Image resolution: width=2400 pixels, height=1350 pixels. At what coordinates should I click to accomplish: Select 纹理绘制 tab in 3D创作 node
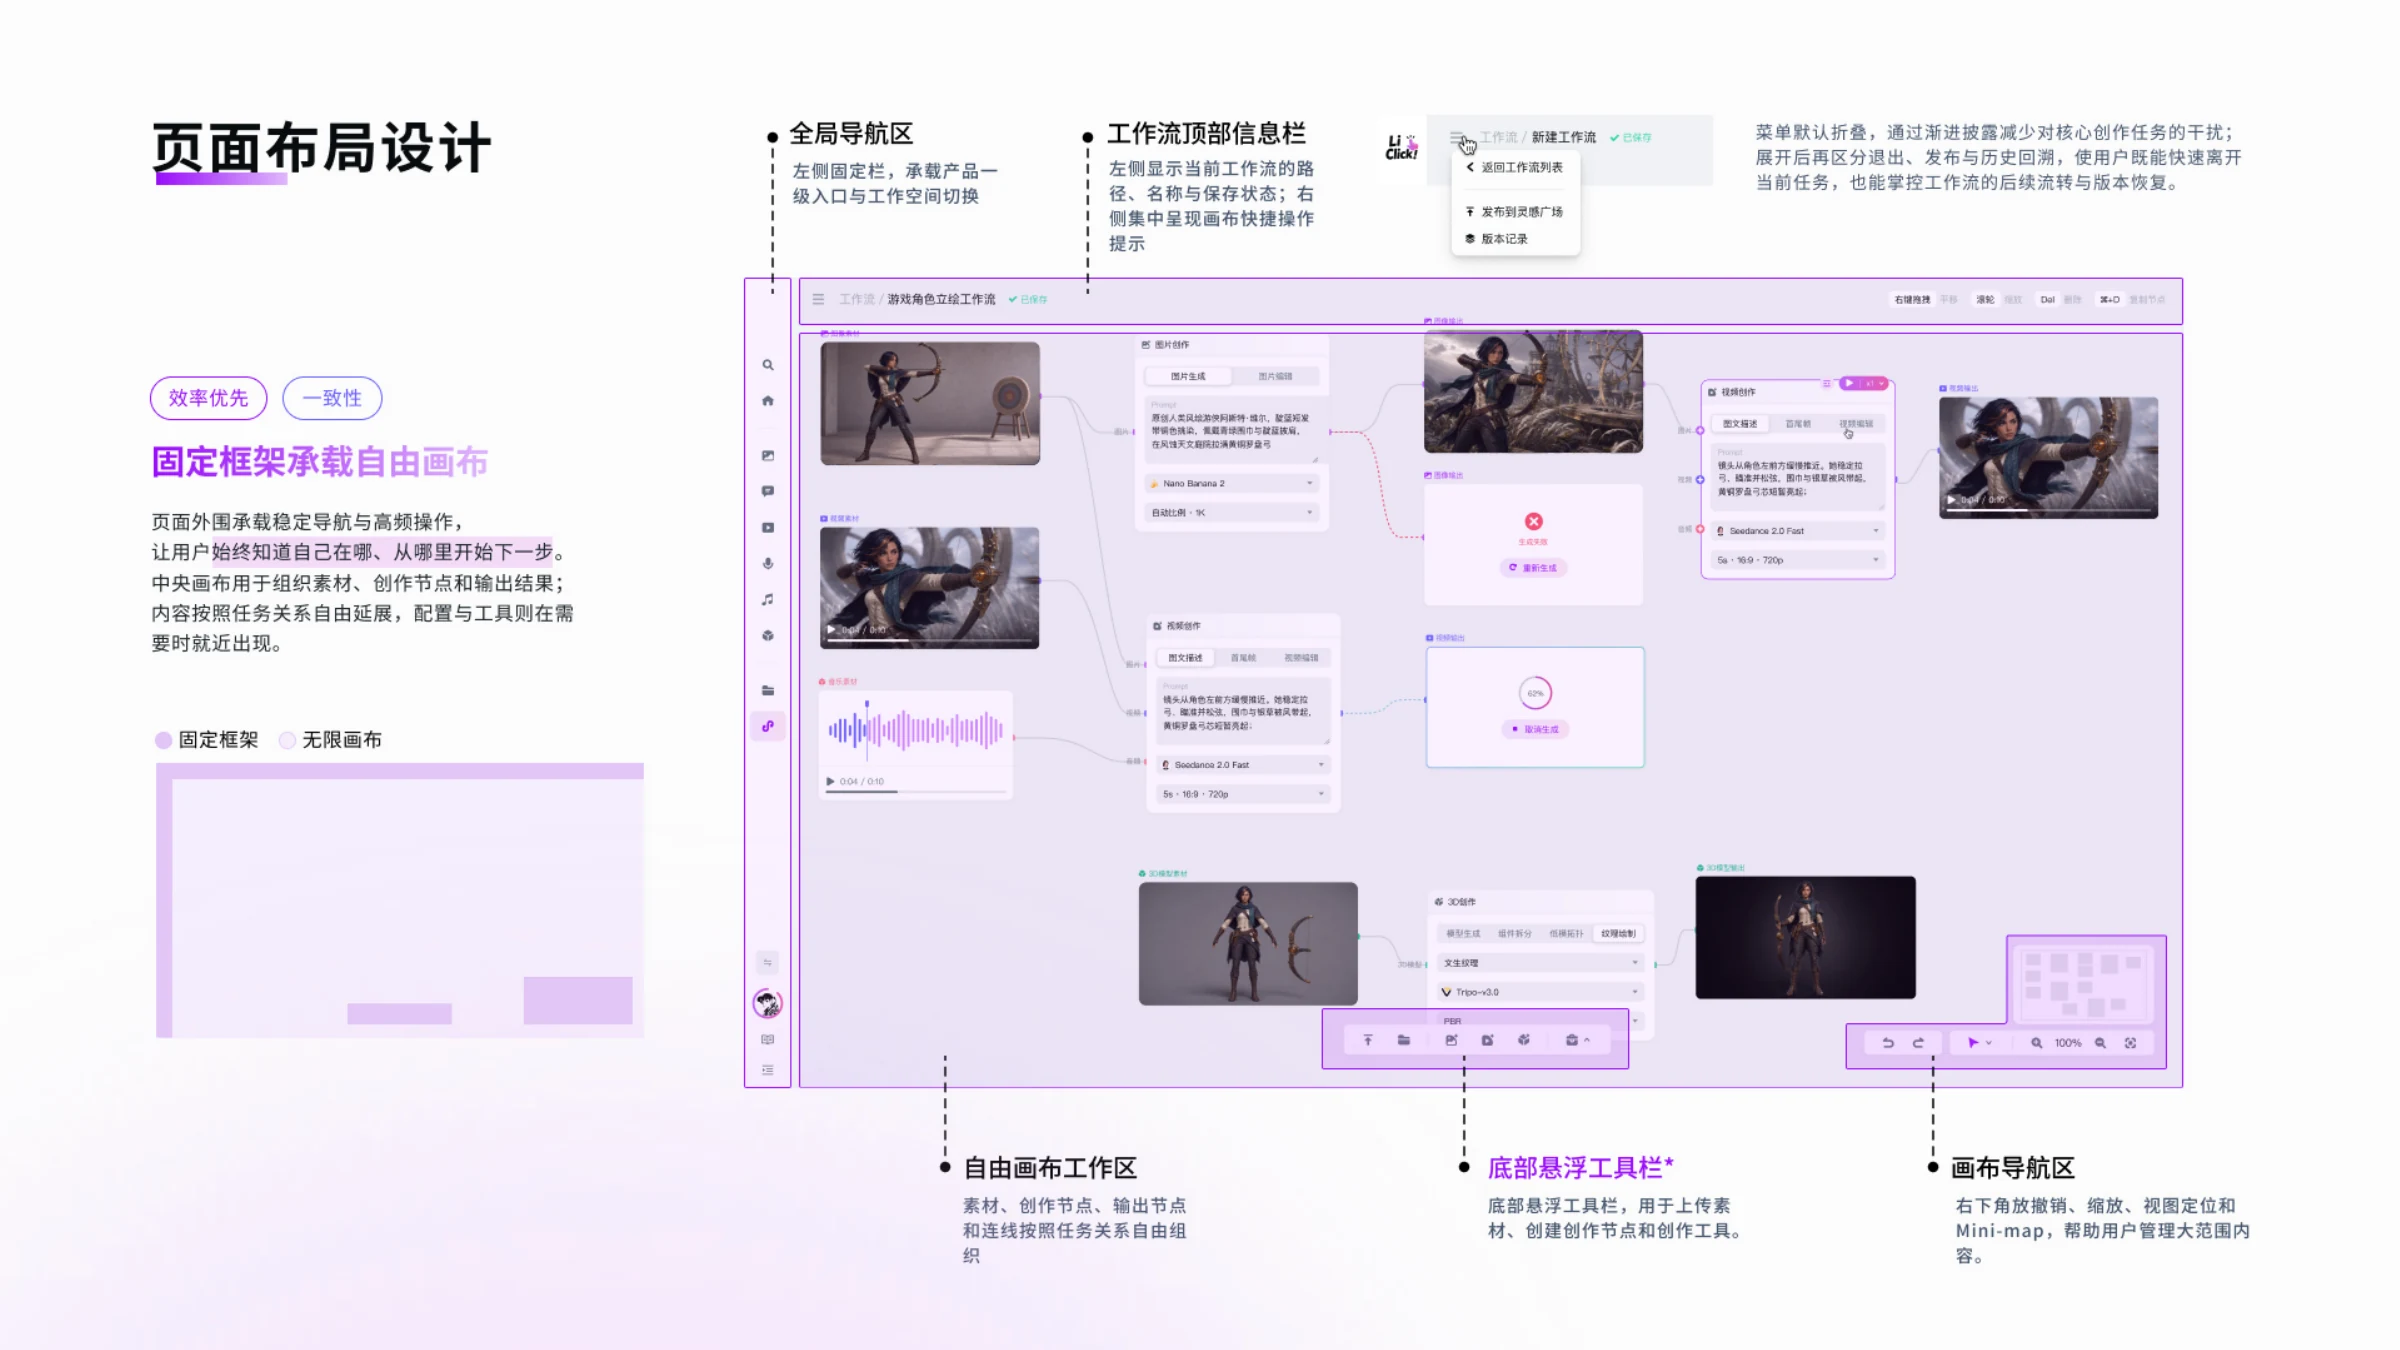(x=1618, y=933)
